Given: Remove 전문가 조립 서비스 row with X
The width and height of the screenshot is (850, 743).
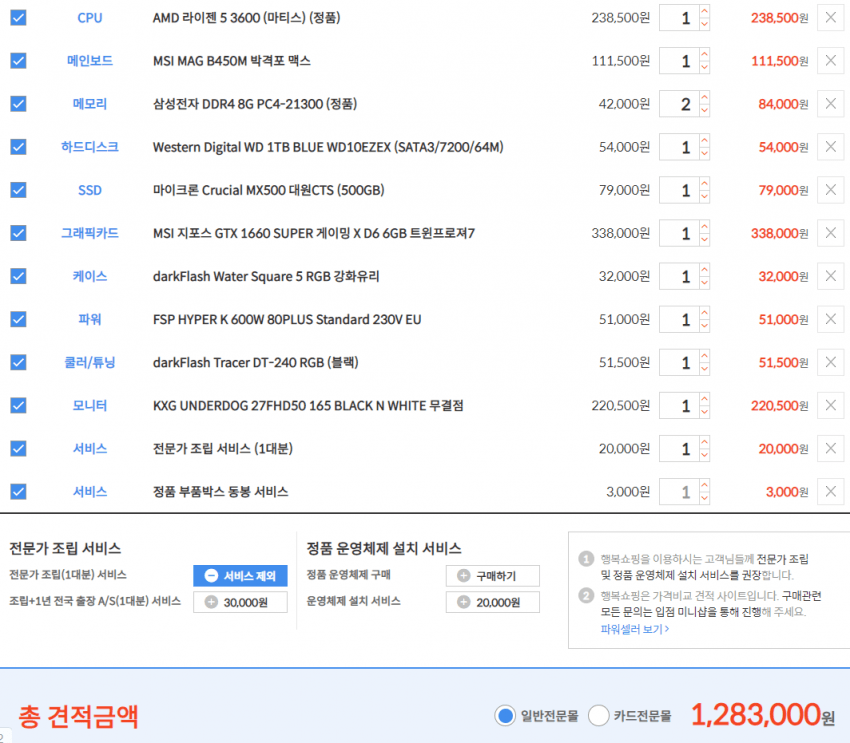Looking at the screenshot, I should coord(830,448).
